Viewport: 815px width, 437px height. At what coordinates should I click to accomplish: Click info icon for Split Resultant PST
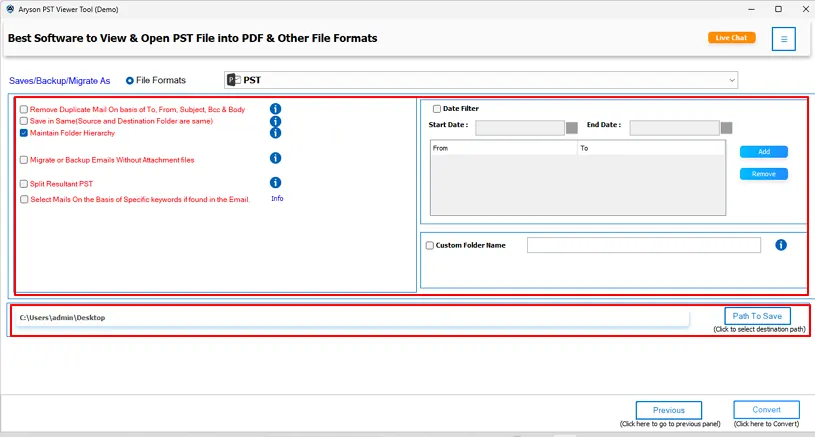tap(275, 182)
